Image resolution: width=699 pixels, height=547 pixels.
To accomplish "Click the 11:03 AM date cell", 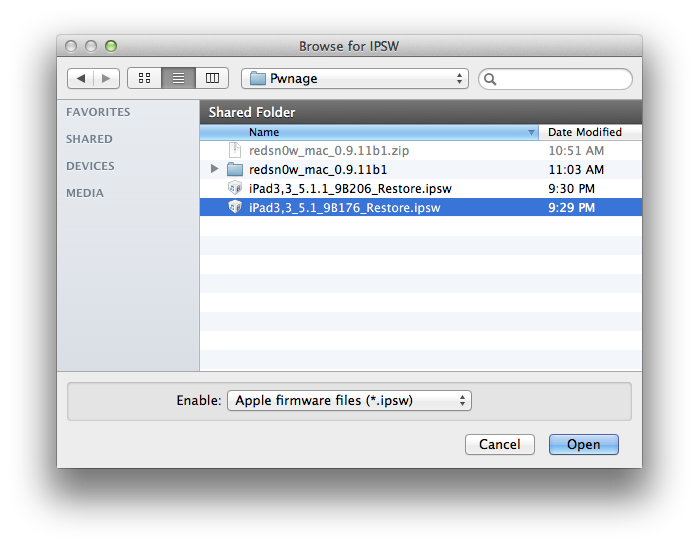I will (576, 170).
